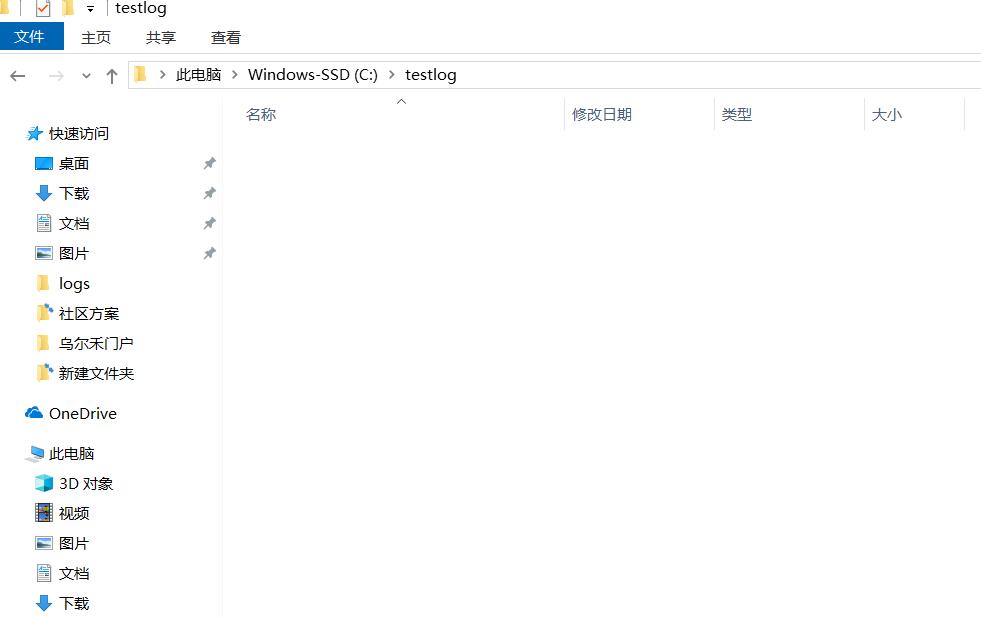This screenshot has height=618, width=981.
Task: Click the pin icon next to pinned 图片
Action: coord(210,253)
